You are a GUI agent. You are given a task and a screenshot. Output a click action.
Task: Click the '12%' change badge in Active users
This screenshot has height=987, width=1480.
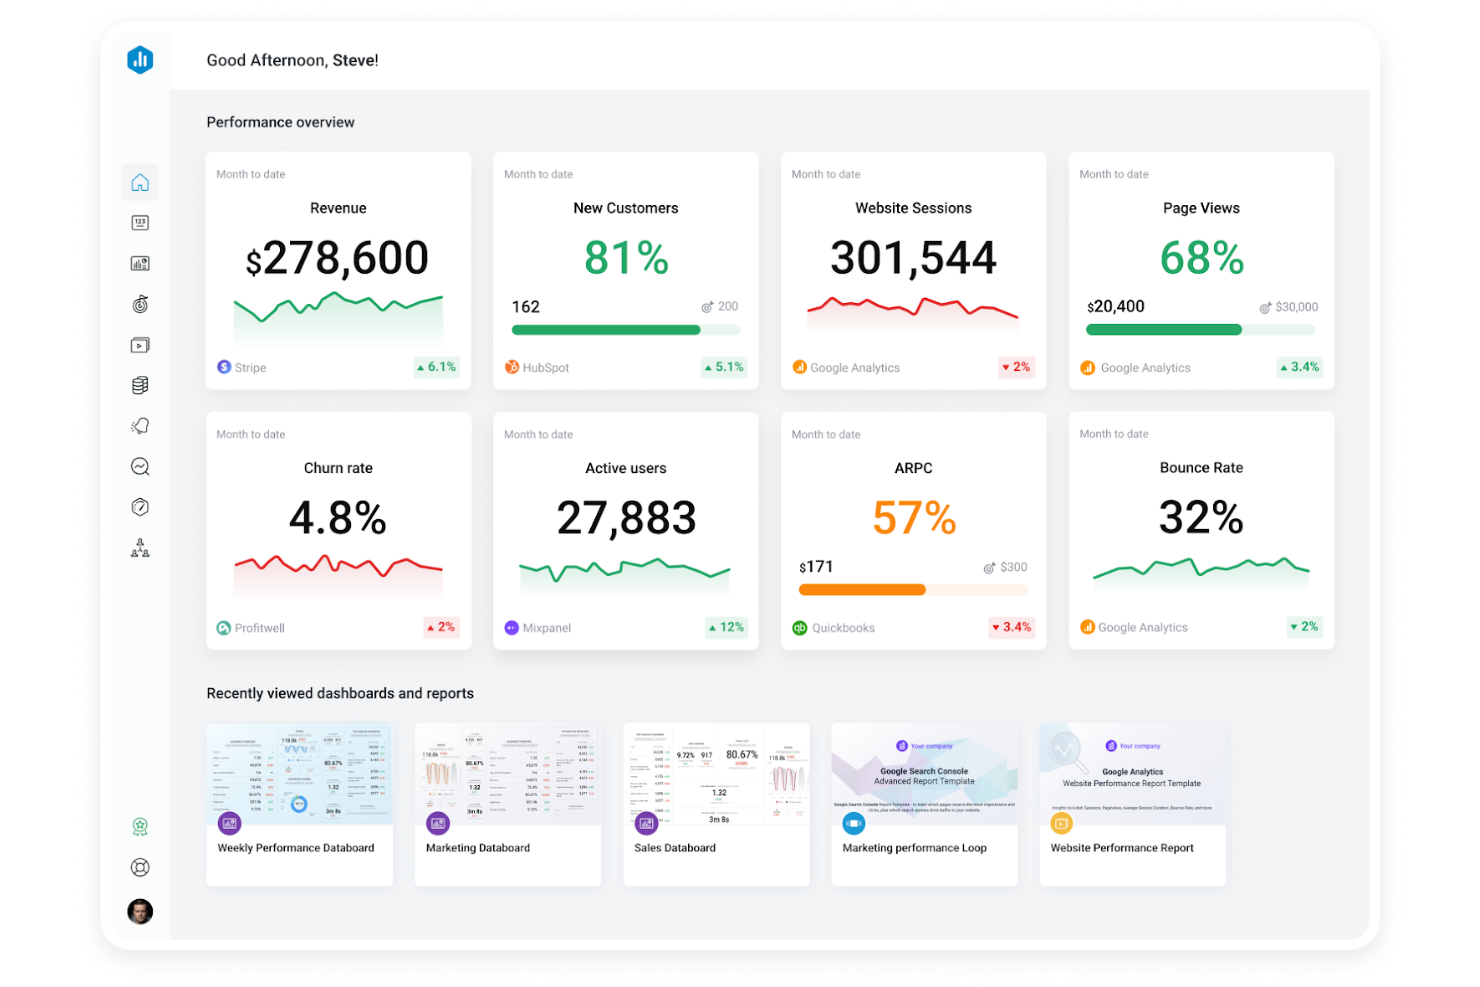click(x=726, y=627)
